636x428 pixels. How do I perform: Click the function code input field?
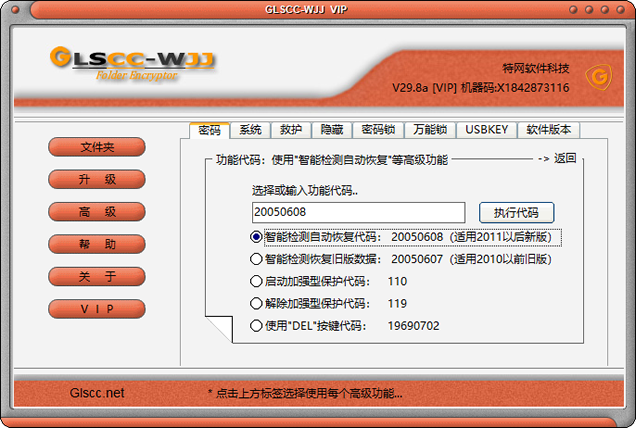pyautogui.click(x=359, y=213)
